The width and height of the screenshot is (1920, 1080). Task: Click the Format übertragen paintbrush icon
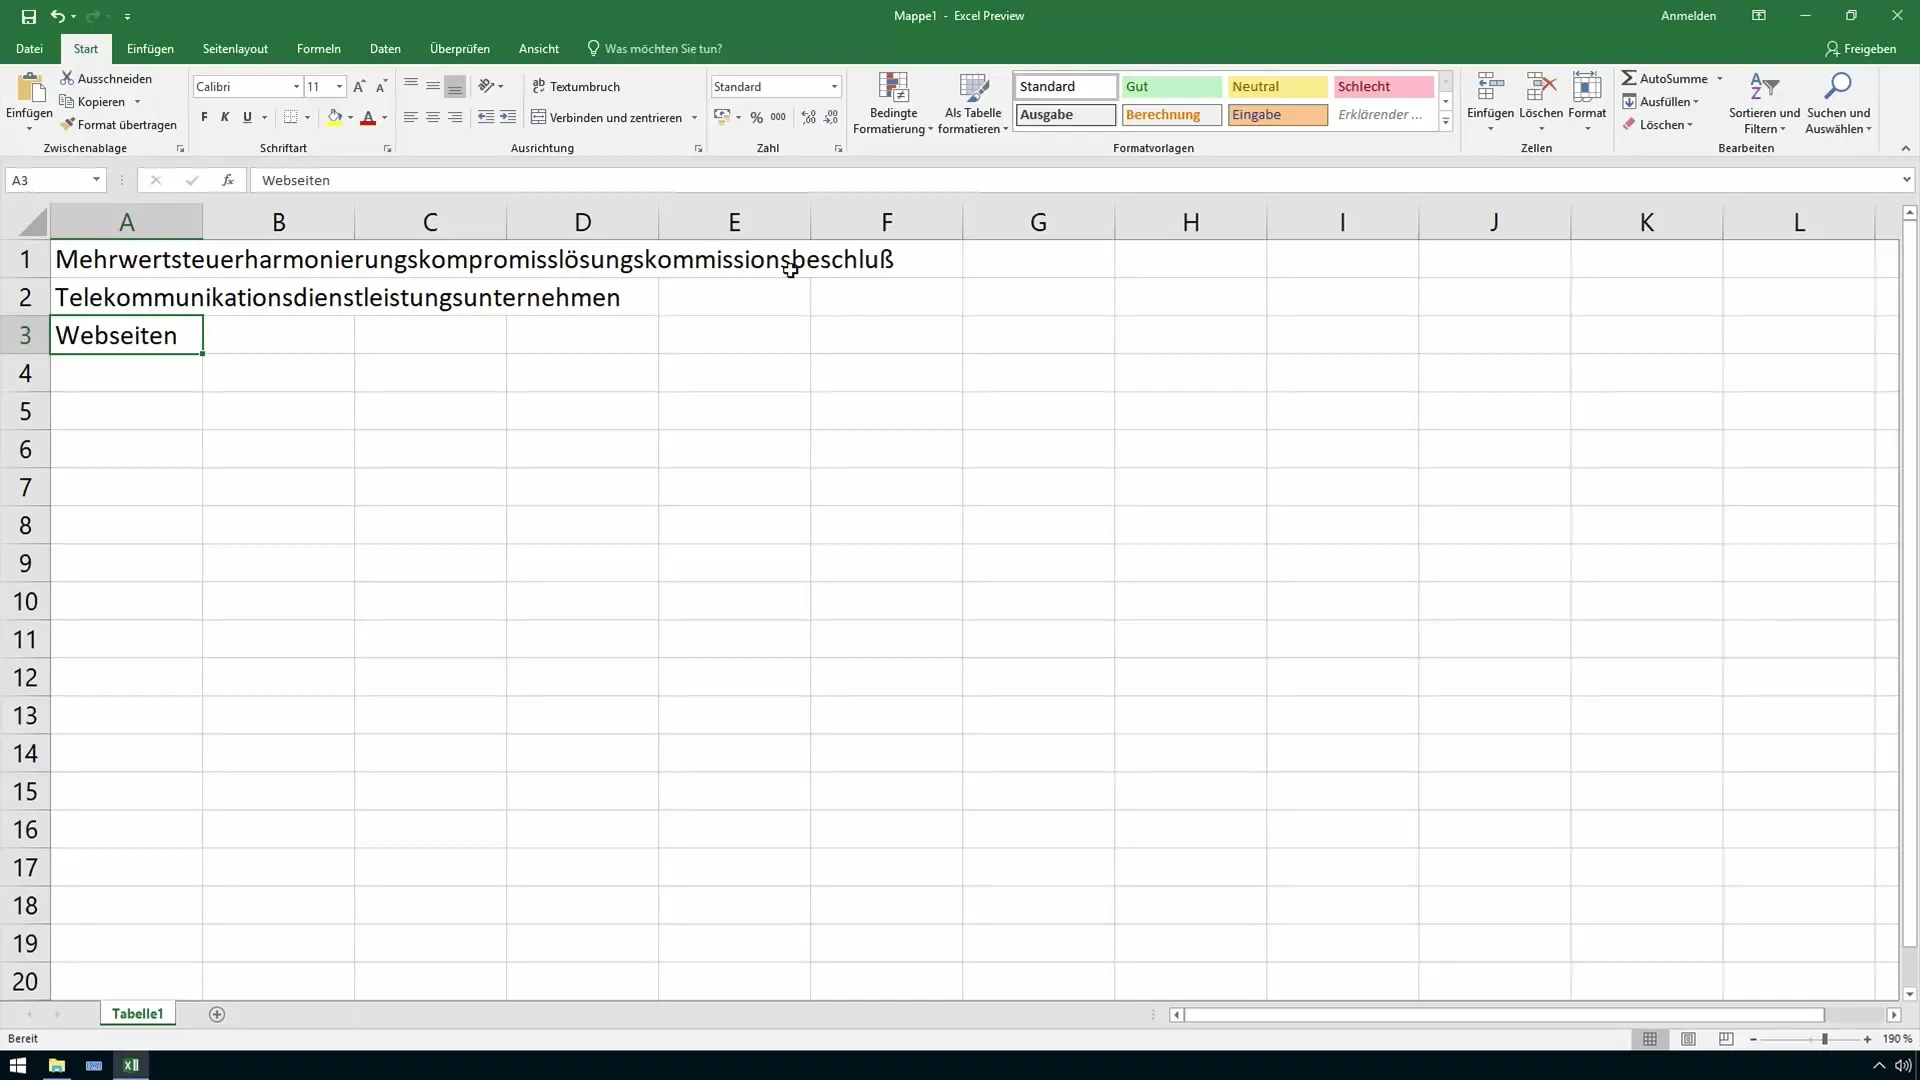68,125
